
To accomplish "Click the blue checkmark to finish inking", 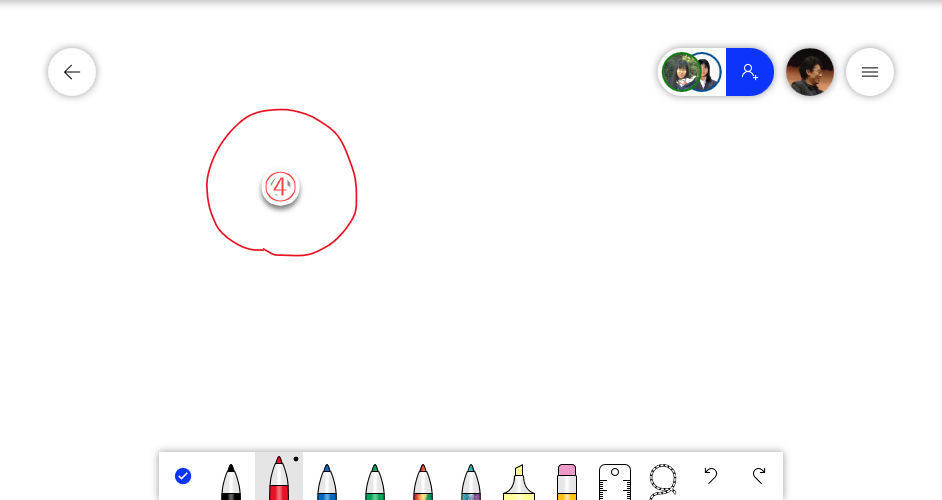I will coord(183,476).
